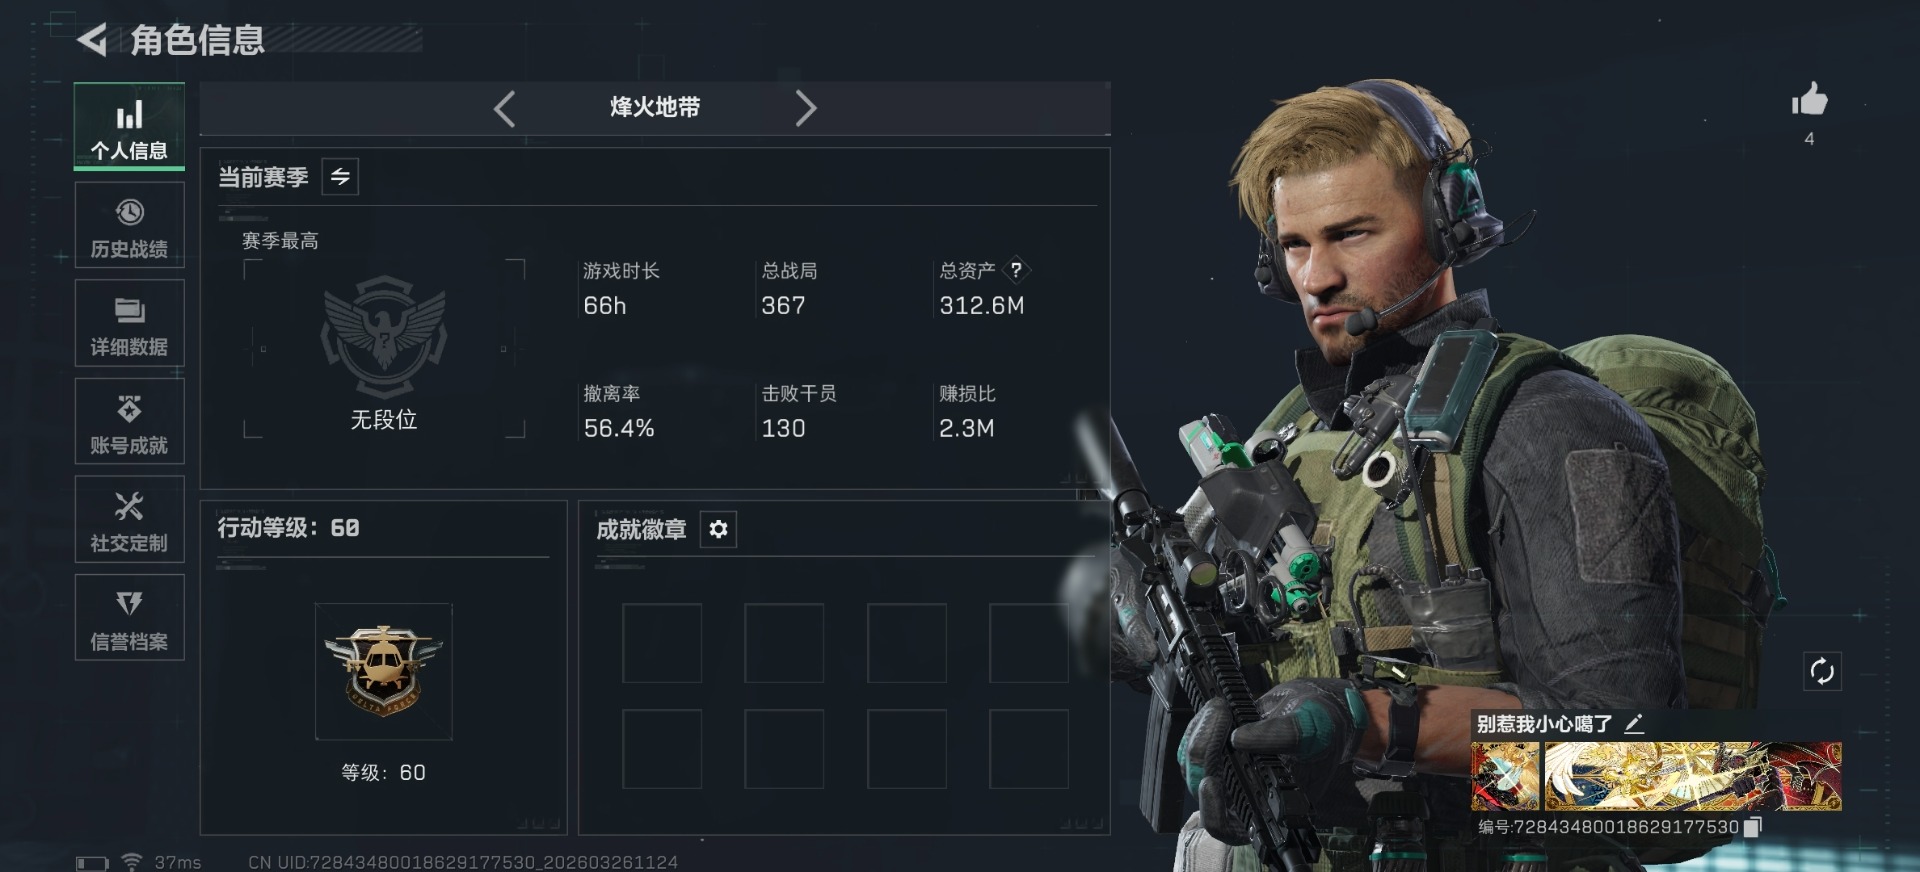
Task: Open 成就徽章 gear settings
Action: [718, 529]
